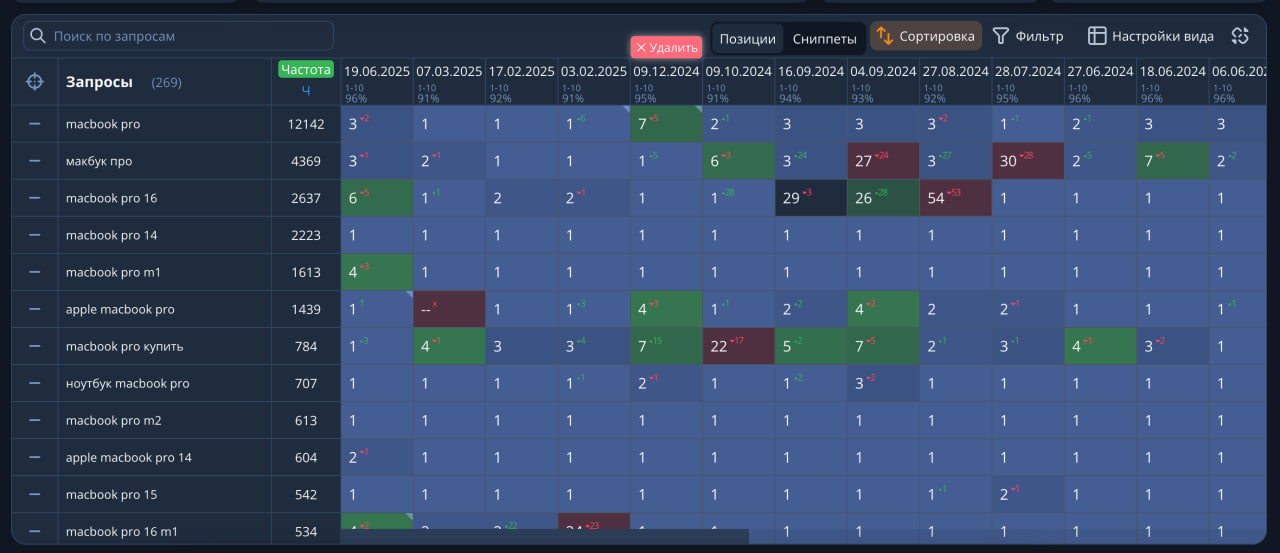Click the minus icon beside 'macbook pro m2'

[34, 420]
